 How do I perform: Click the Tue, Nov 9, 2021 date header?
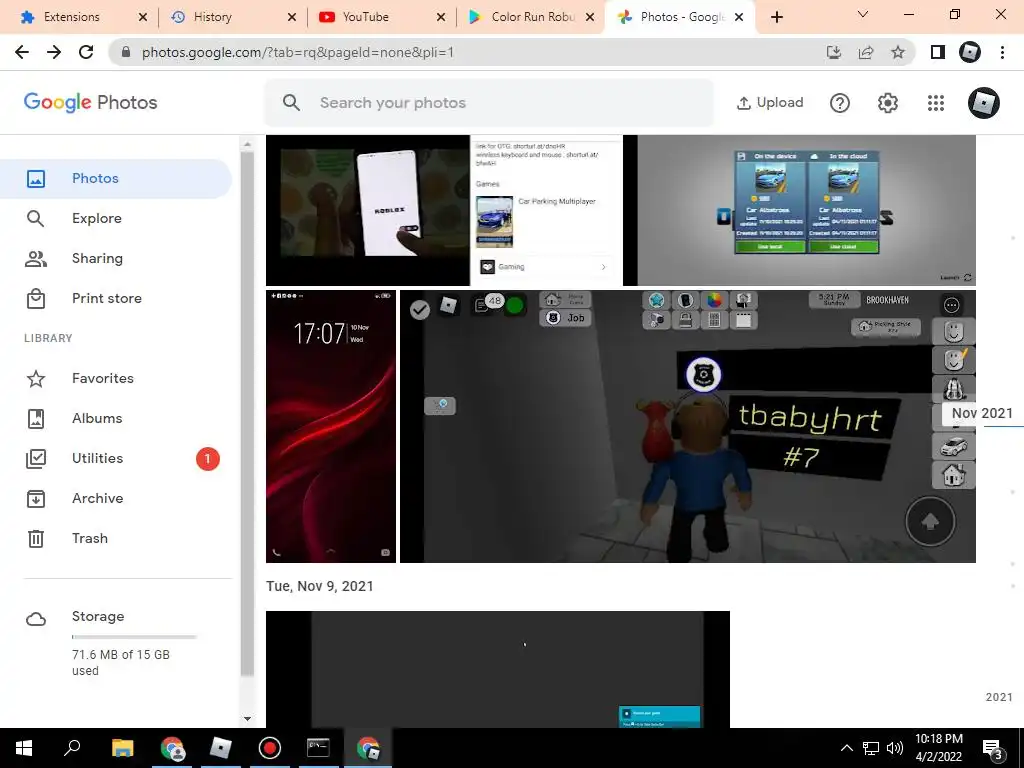click(x=319, y=586)
